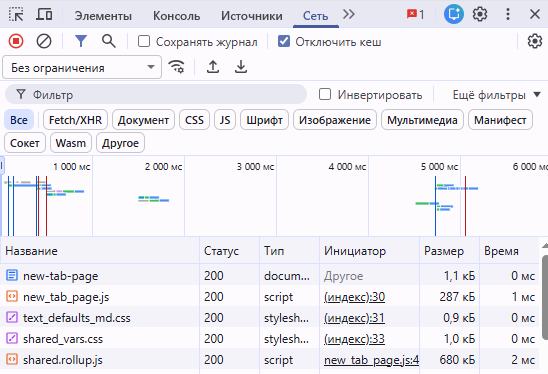Filter by Fetch/XHR requests

coord(75,120)
